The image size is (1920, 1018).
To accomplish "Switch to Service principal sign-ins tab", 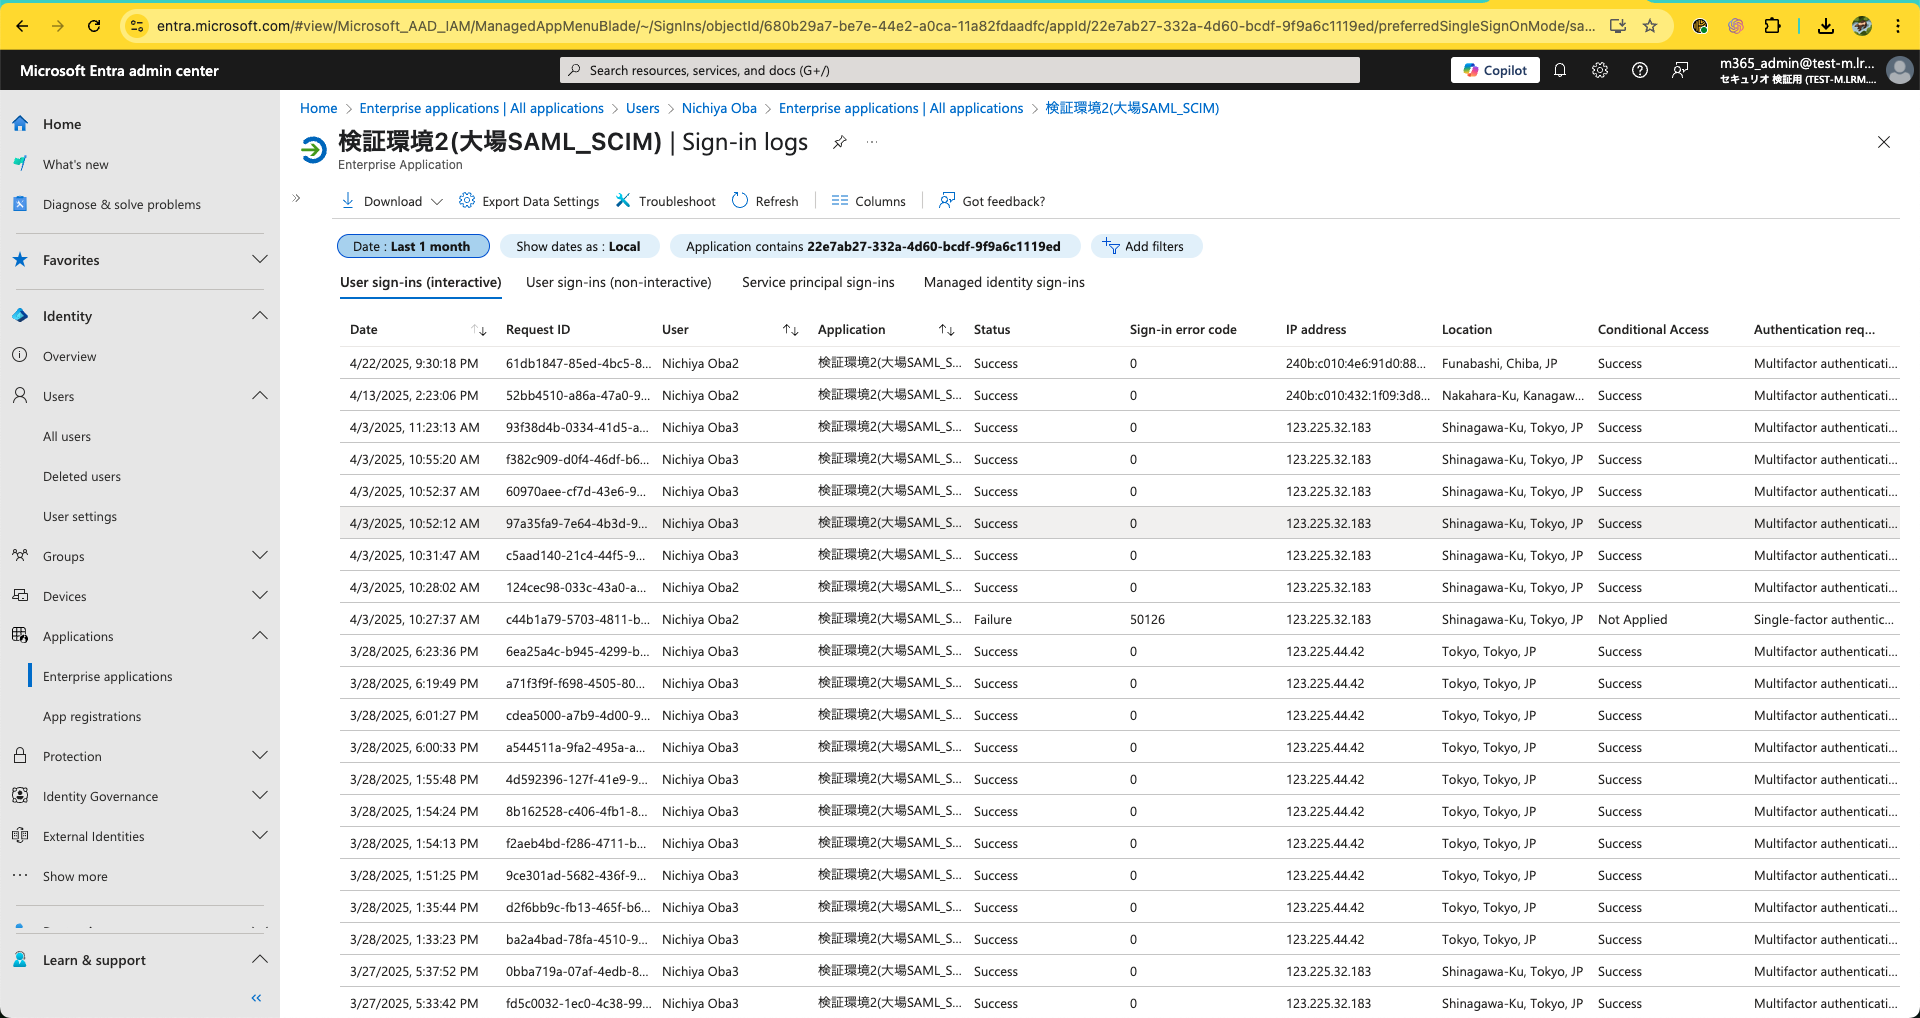I will pos(818,283).
